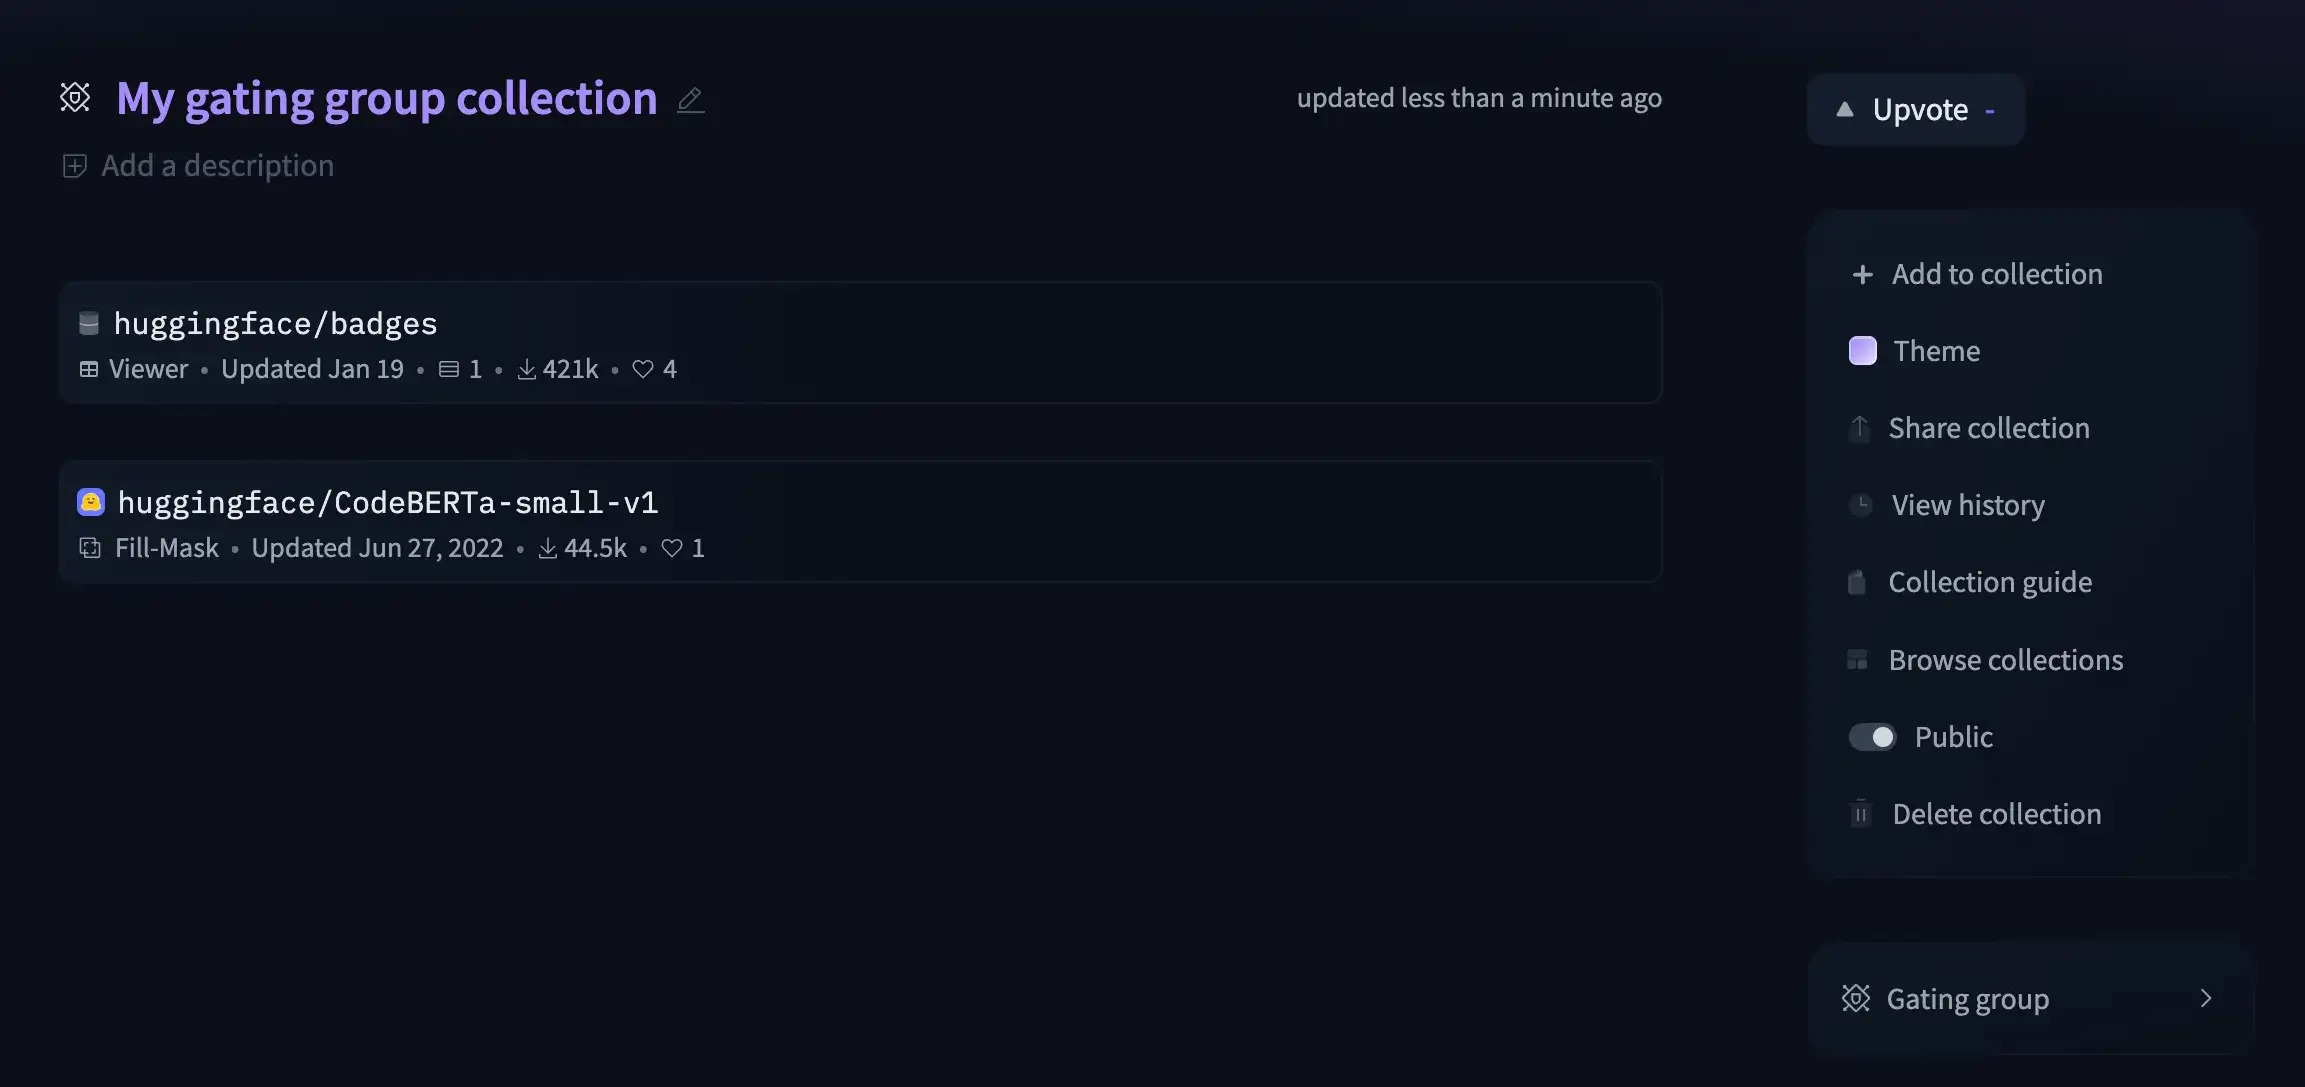Click the Share collection arrow icon
2305x1087 pixels.
coord(1859,428)
